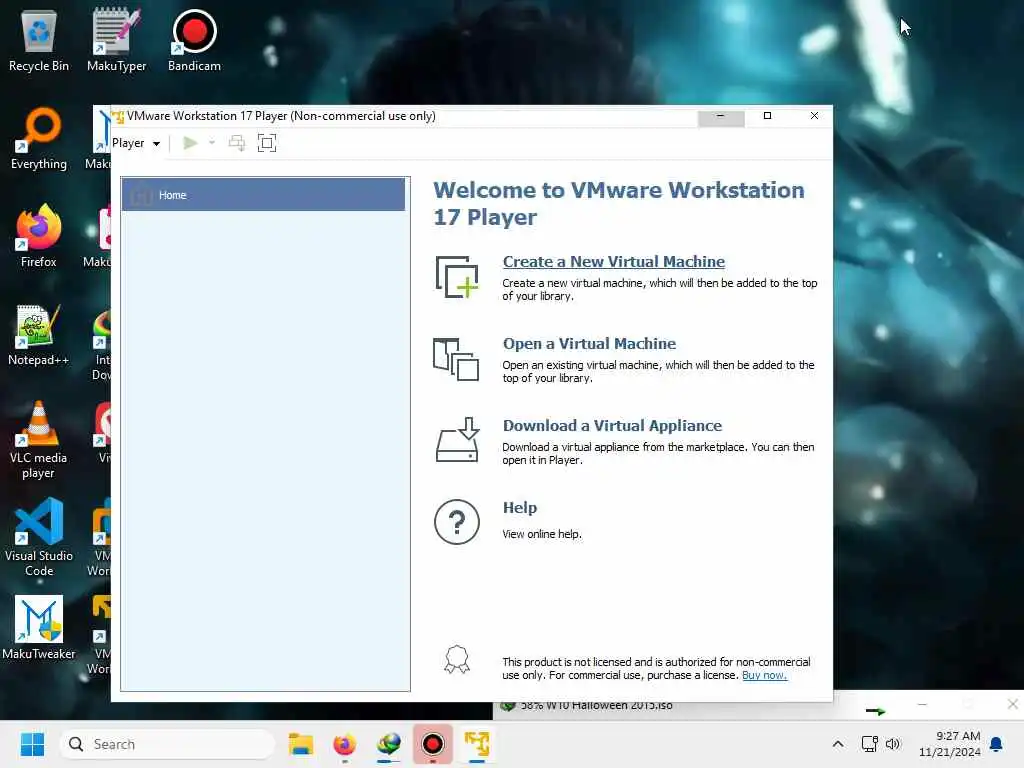Viewport: 1024px width, 768px height.
Task: Click Create a New Virtual Machine link
Action: click(x=613, y=261)
